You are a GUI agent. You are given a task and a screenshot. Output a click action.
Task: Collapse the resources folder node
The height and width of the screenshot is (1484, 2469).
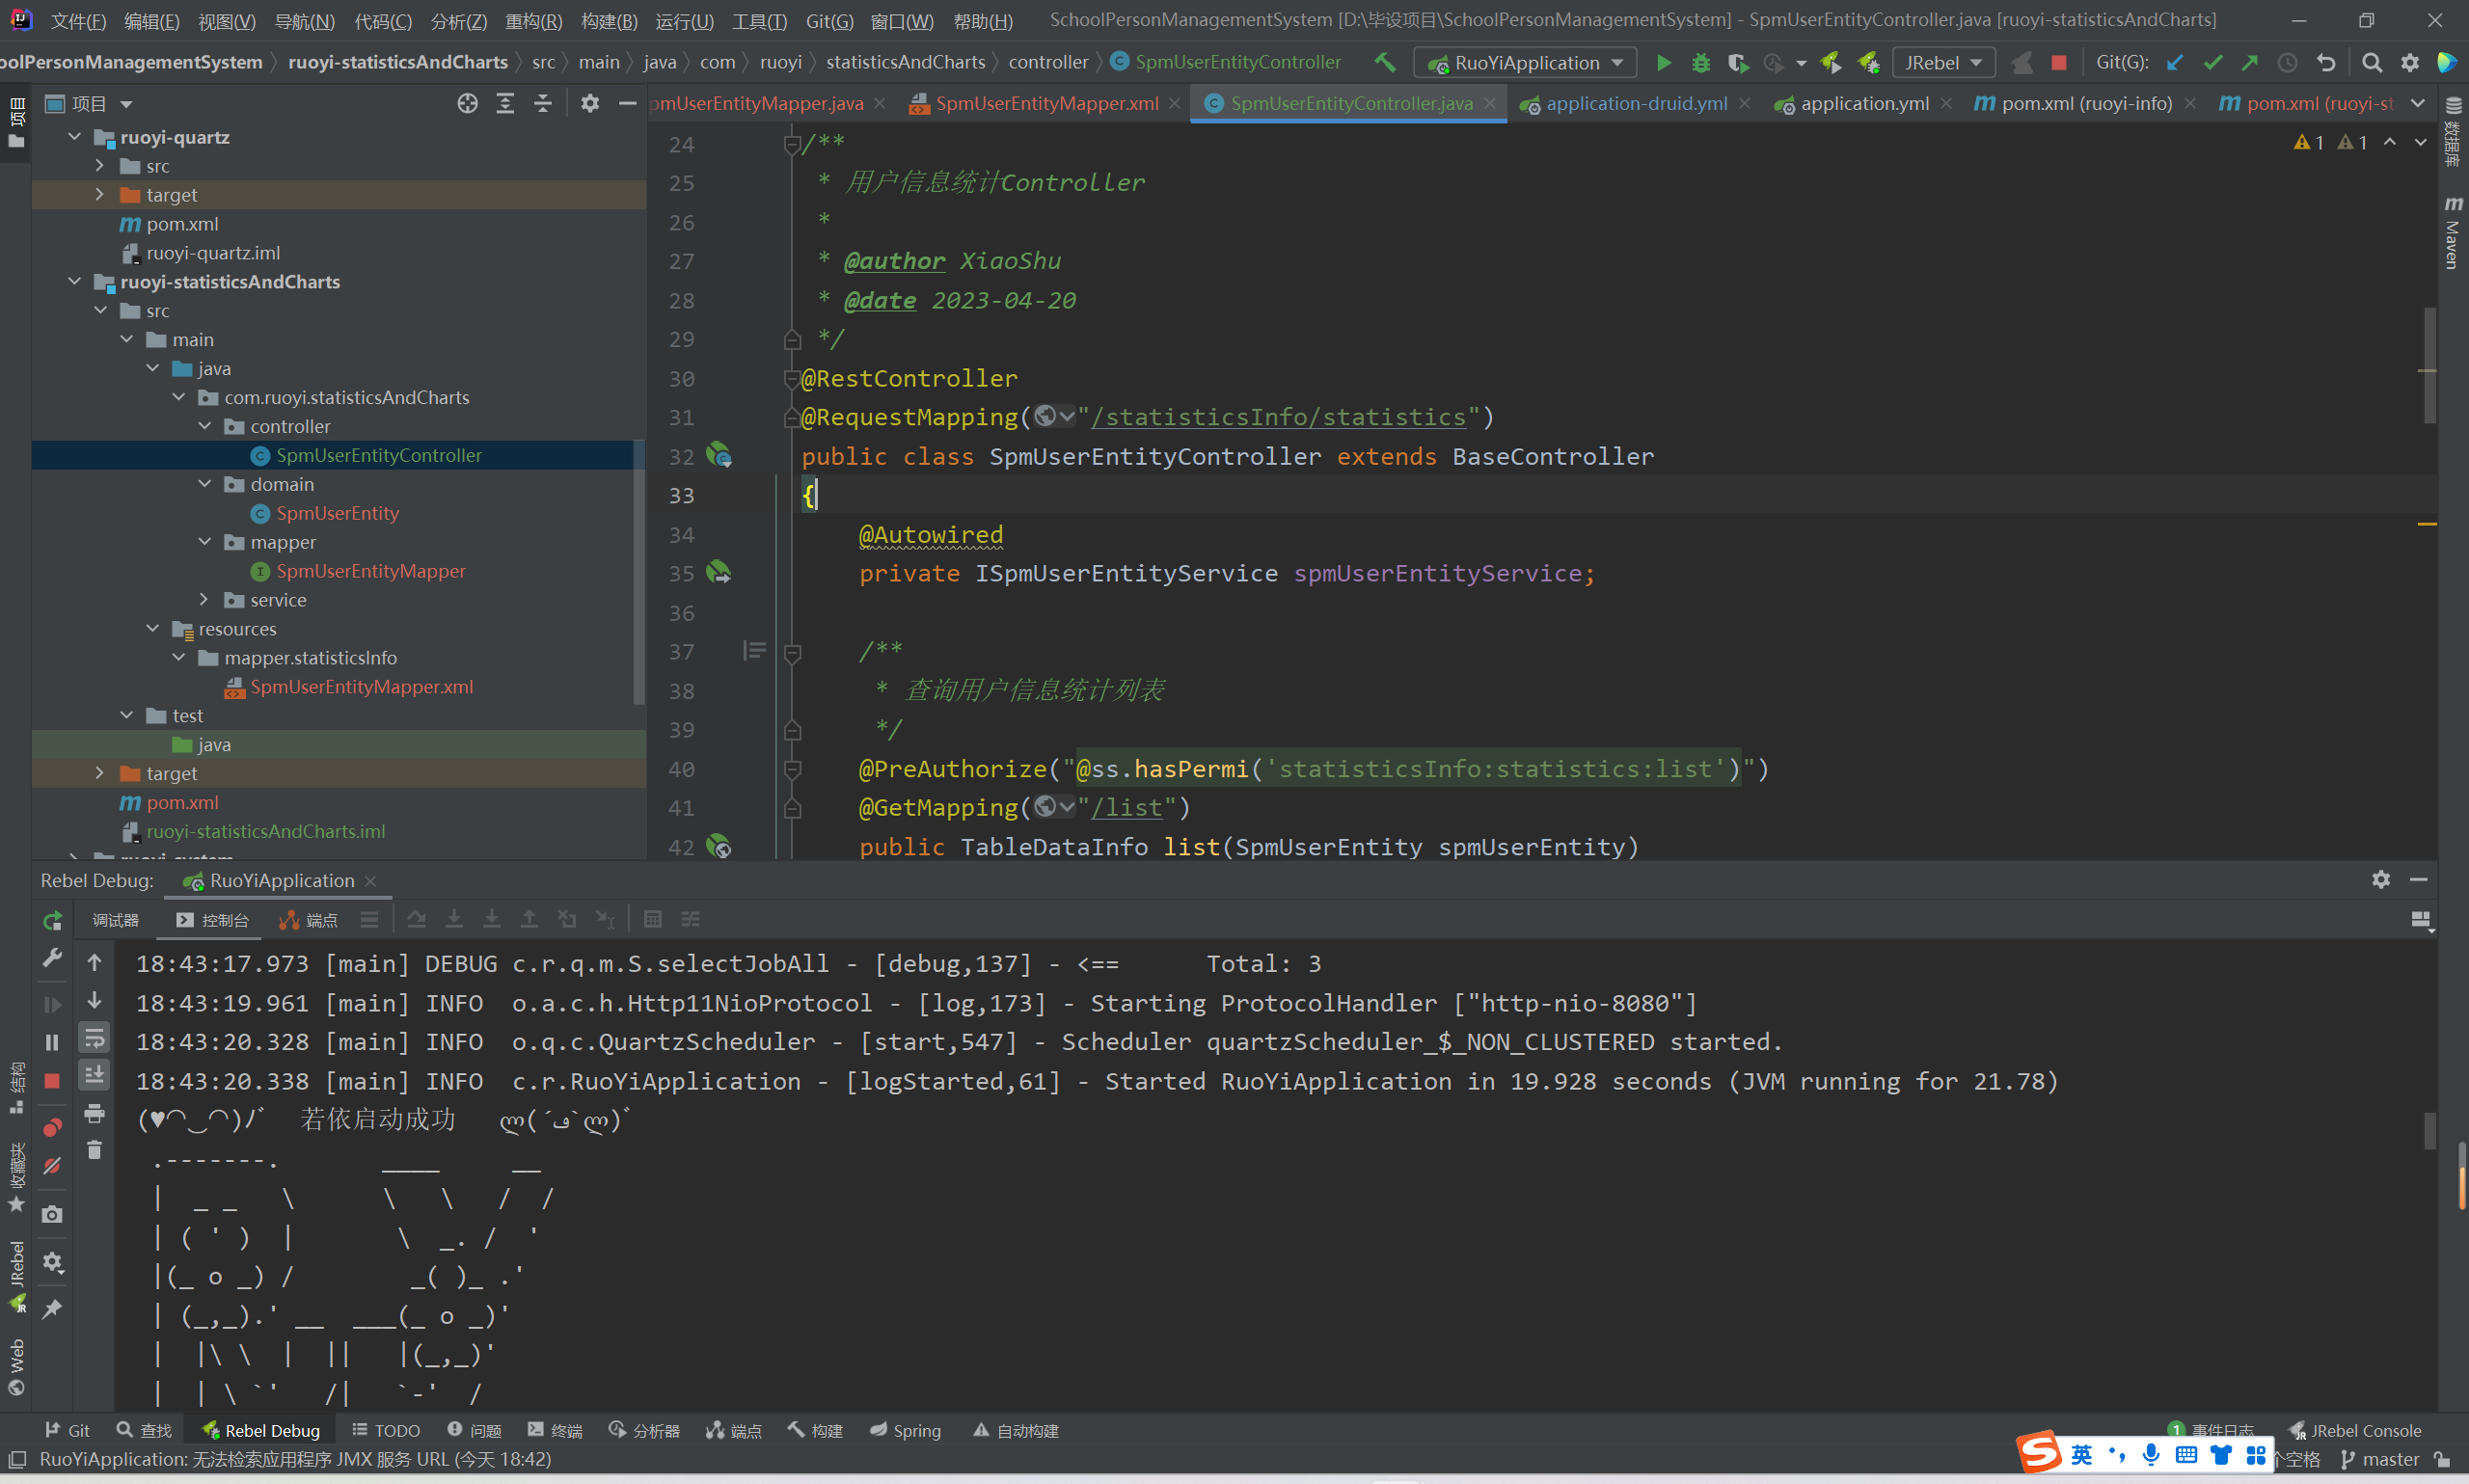pyautogui.click(x=152, y=629)
